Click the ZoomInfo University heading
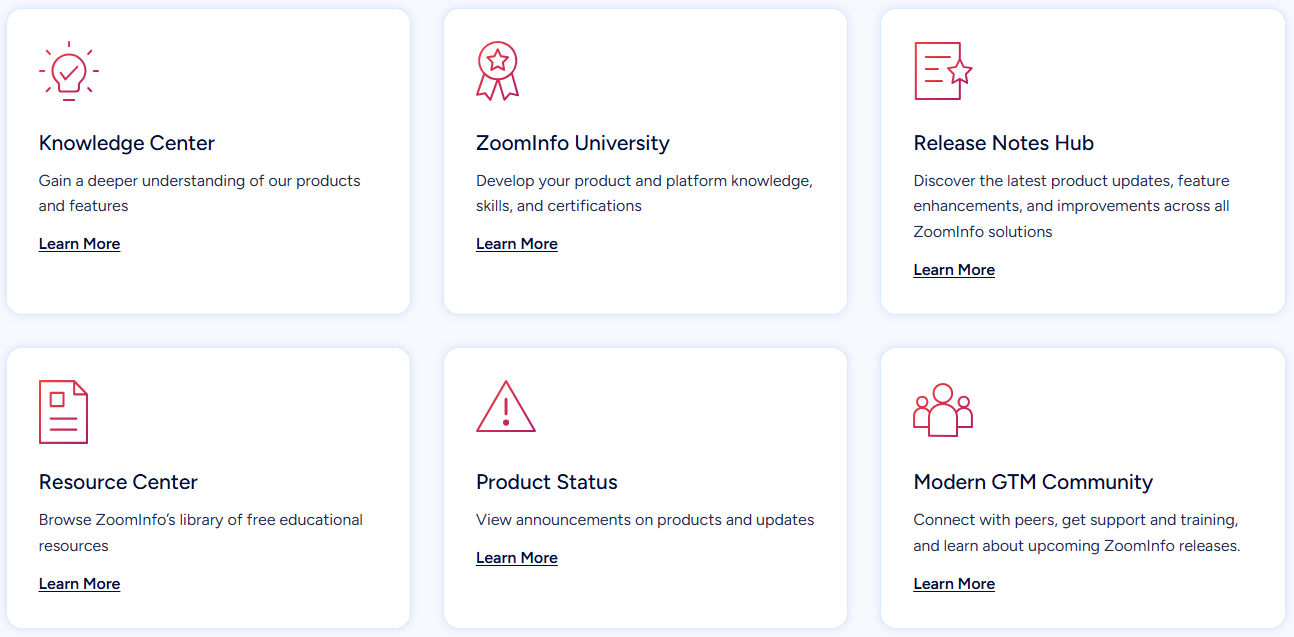Viewport: 1294px width, 637px height. [573, 143]
